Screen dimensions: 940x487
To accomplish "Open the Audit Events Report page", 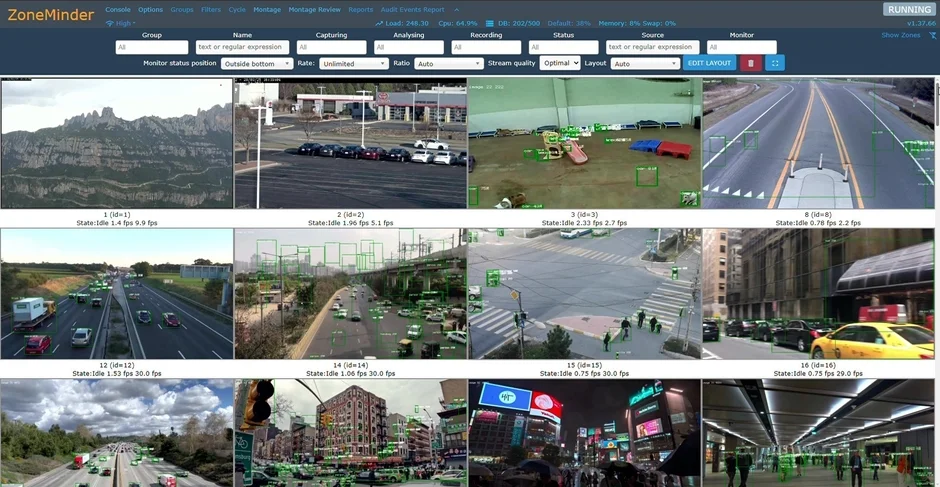I will pyautogui.click(x=412, y=9).
